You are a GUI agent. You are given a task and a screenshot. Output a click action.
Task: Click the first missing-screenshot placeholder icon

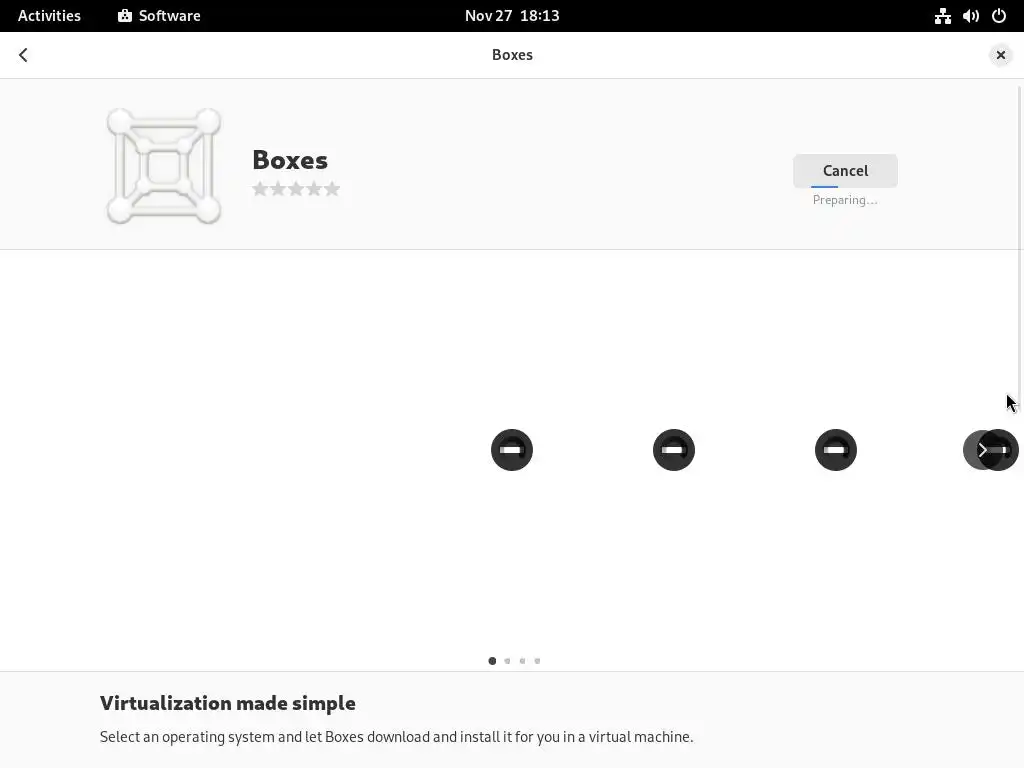pyautogui.click(x=512, y=450)
